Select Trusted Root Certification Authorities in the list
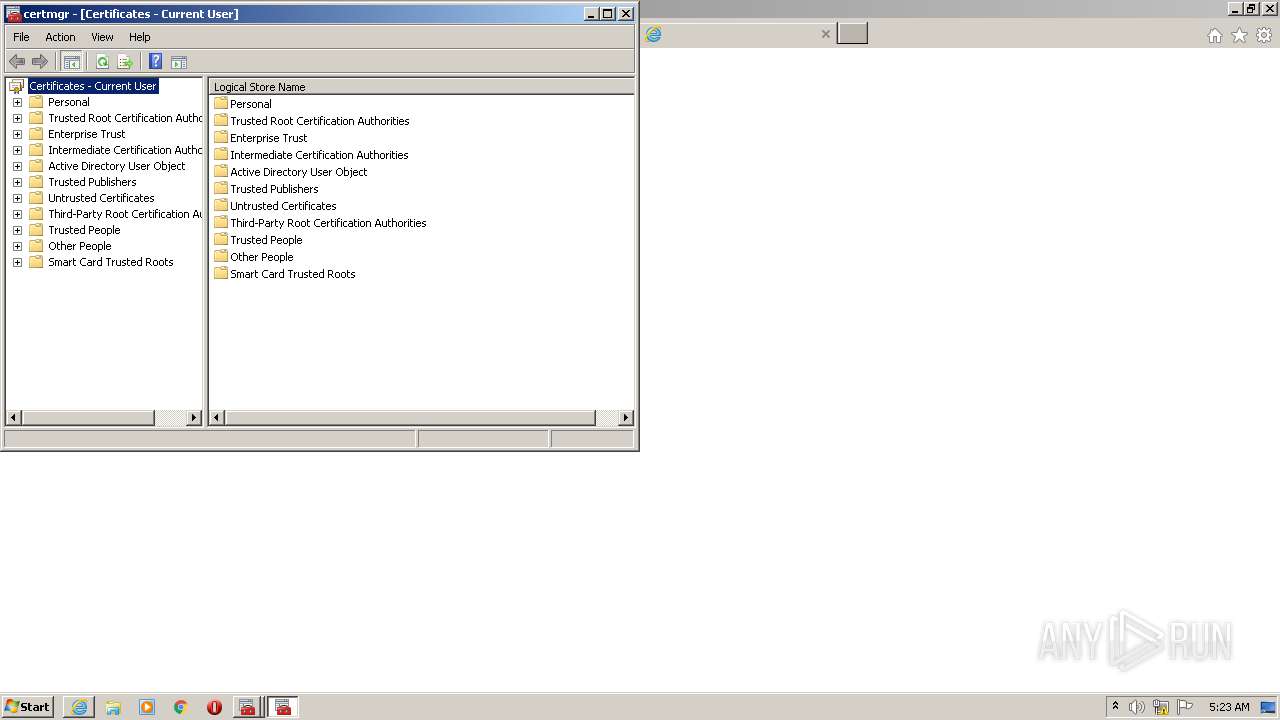 (x=319, y=121)
